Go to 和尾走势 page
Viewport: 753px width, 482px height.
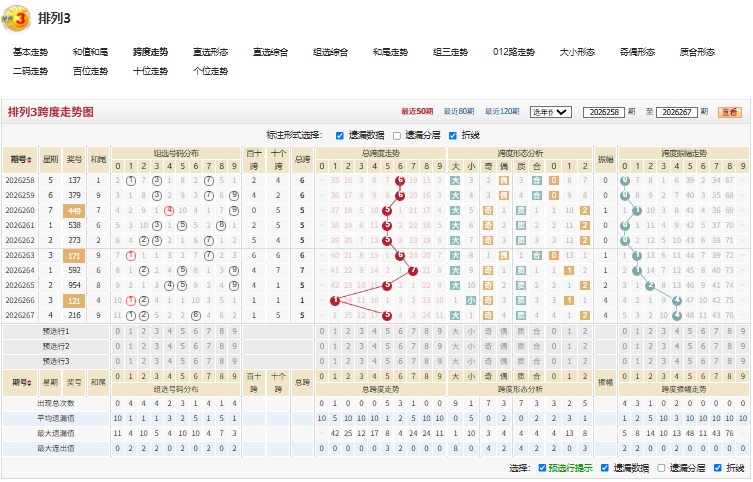click(390, 52)
